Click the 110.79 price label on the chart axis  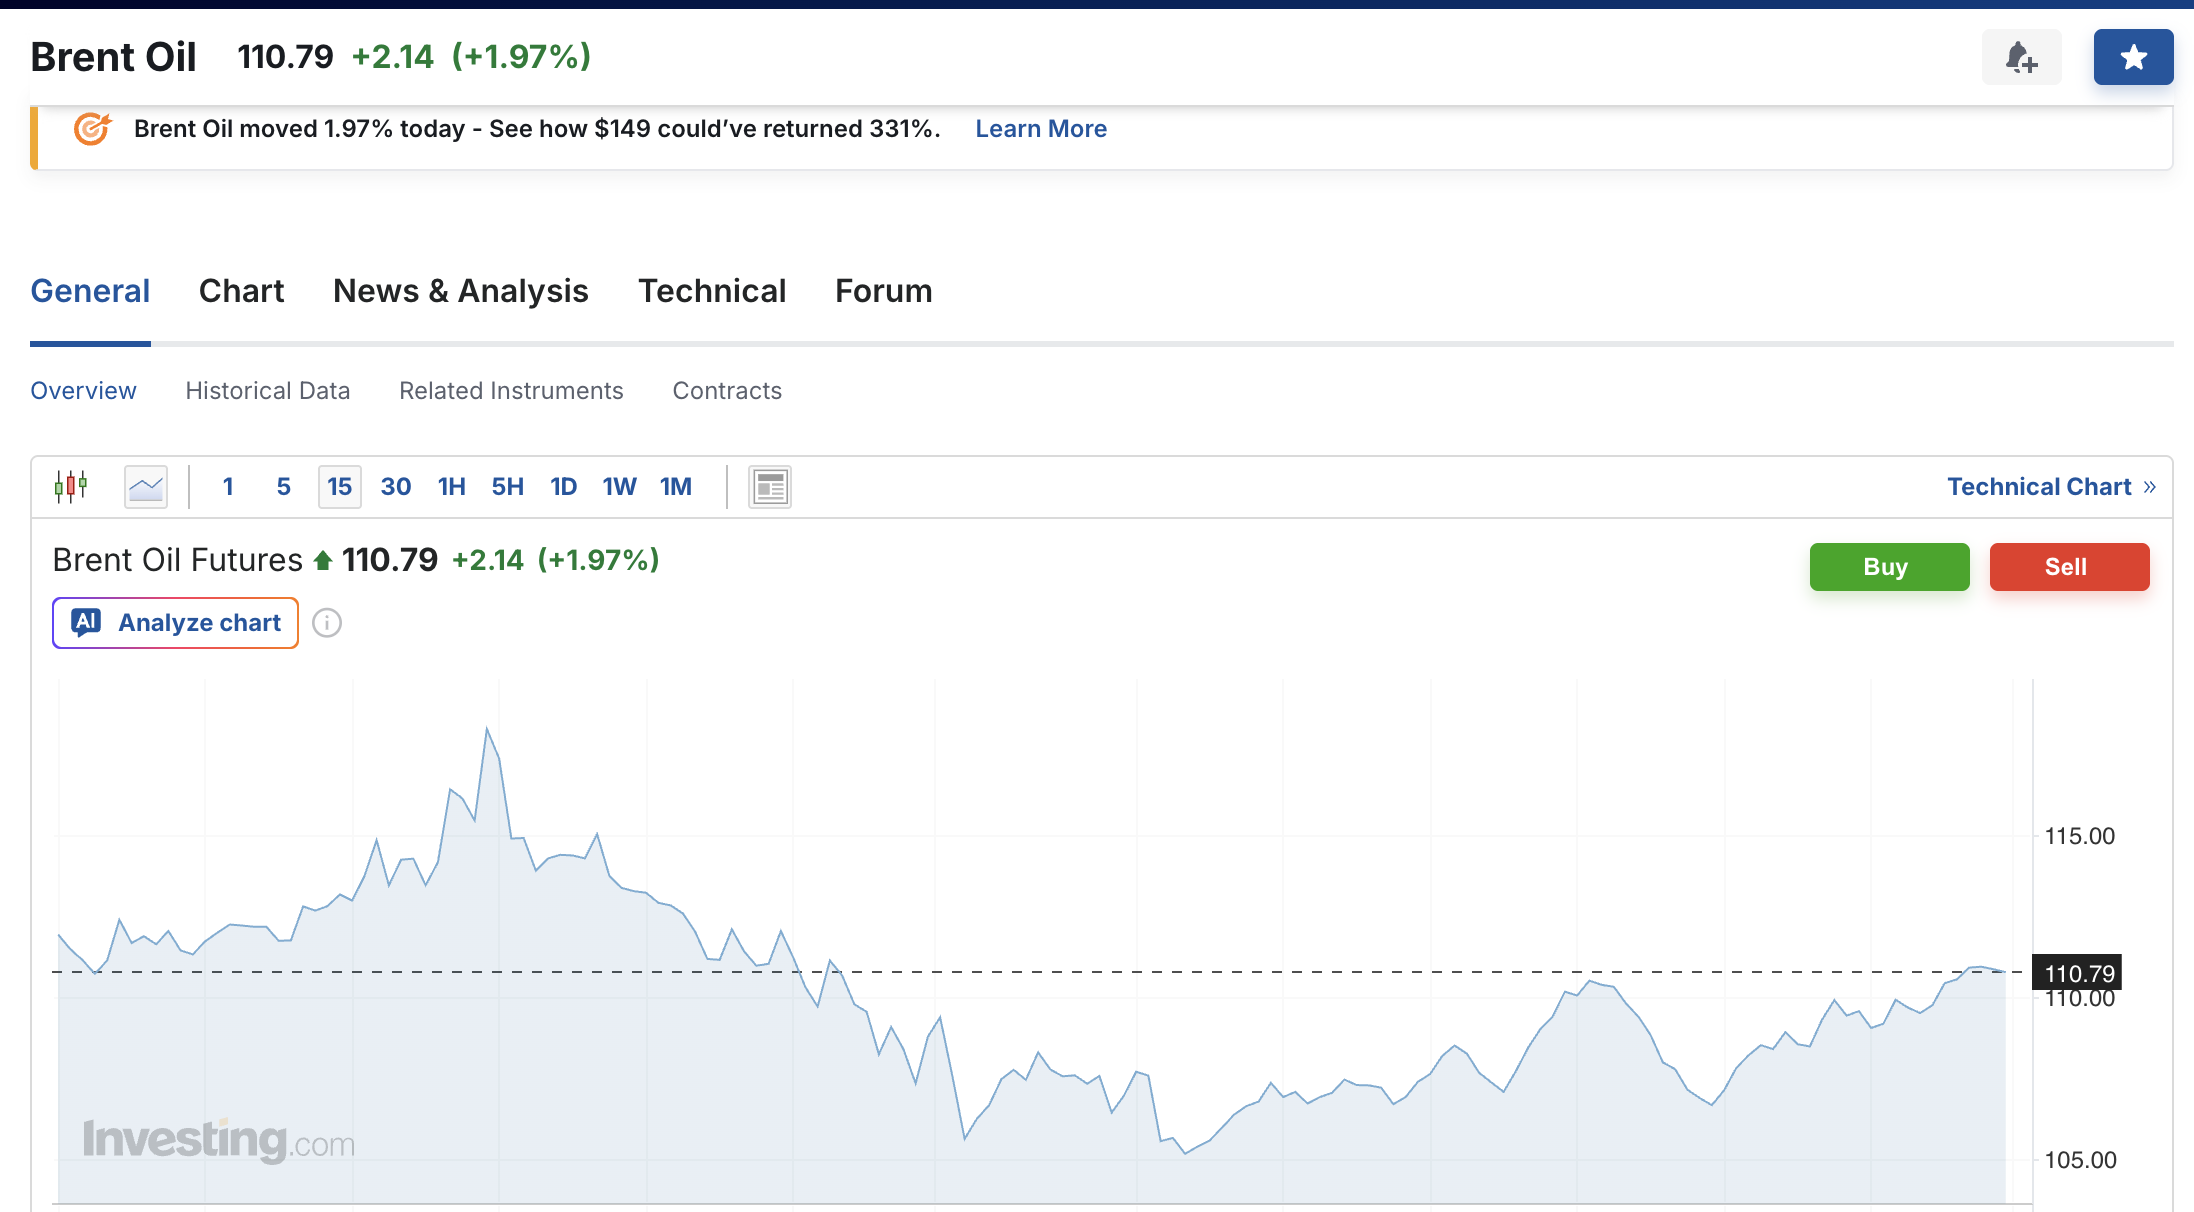(2078, 972)
